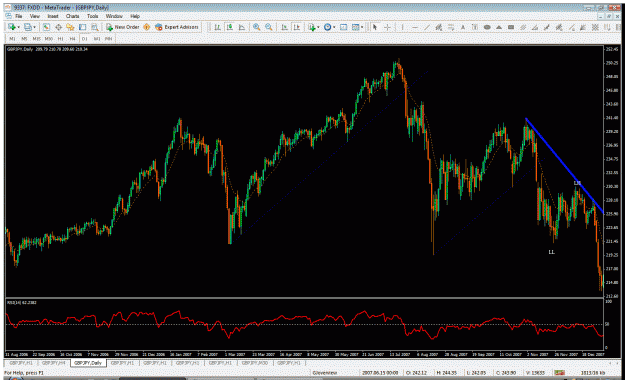Open the New Chart dropdown arrow
The image size is (625, 380).
[18, 27]
